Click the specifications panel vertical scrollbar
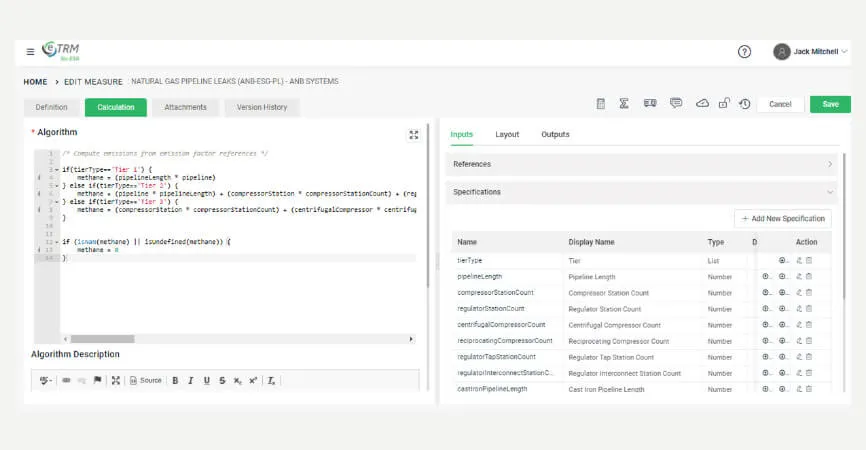 point(843,226)
